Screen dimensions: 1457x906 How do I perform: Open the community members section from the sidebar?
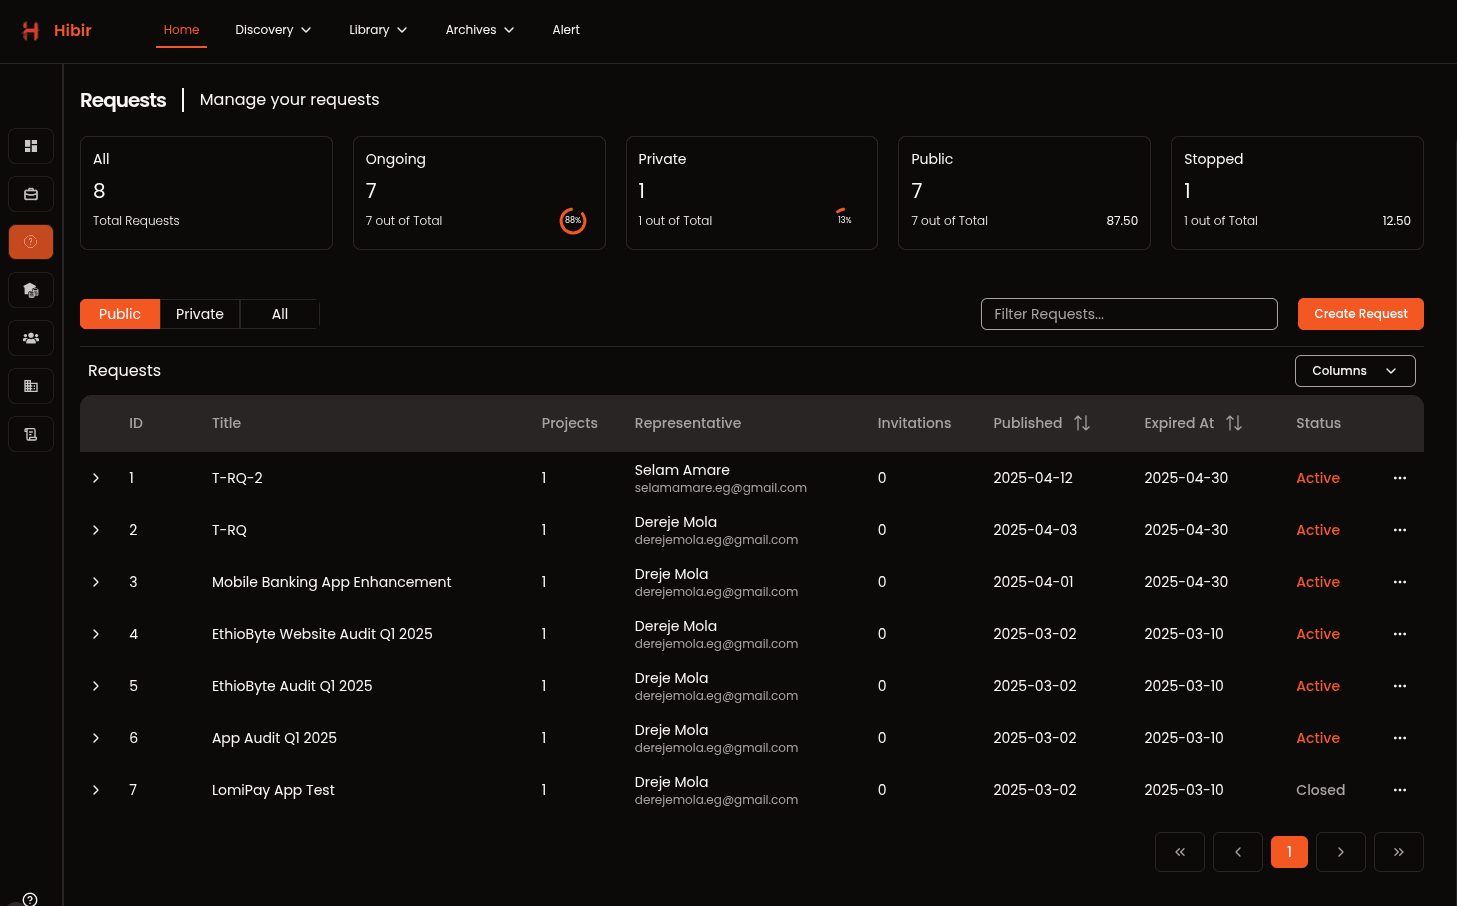coord(31,338)
